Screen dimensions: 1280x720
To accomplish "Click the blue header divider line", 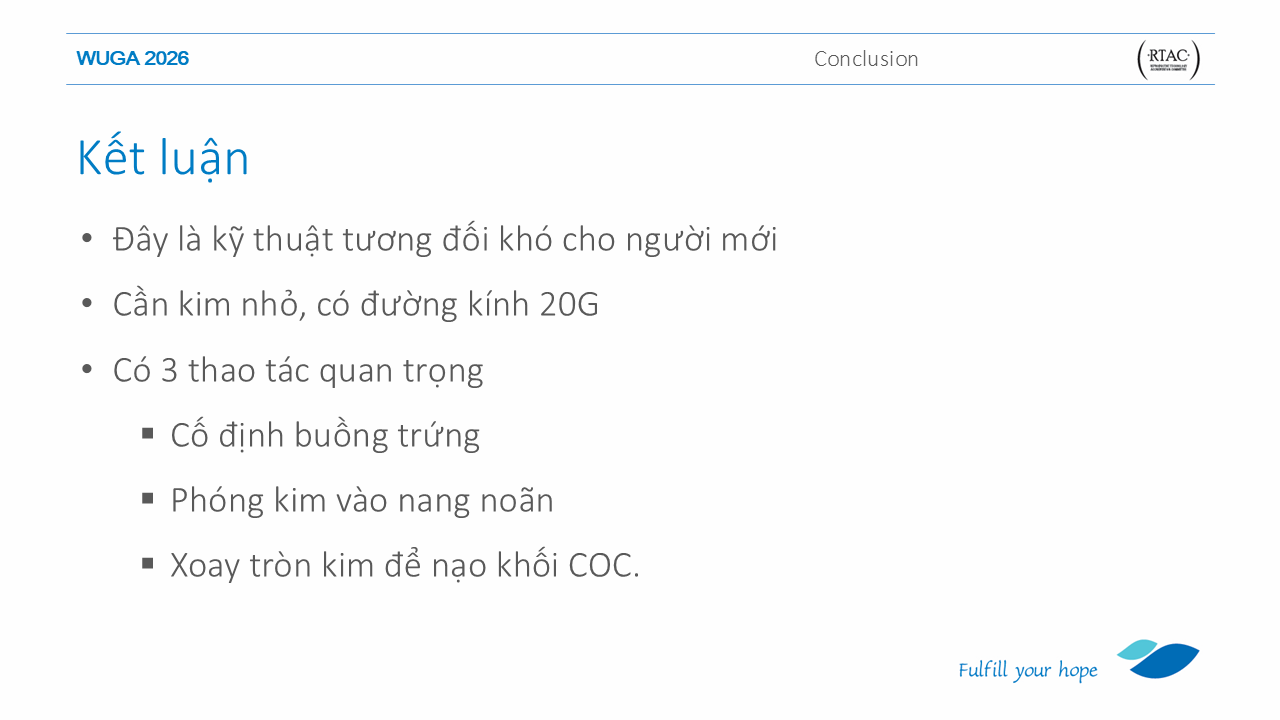I will click(640, 85).
